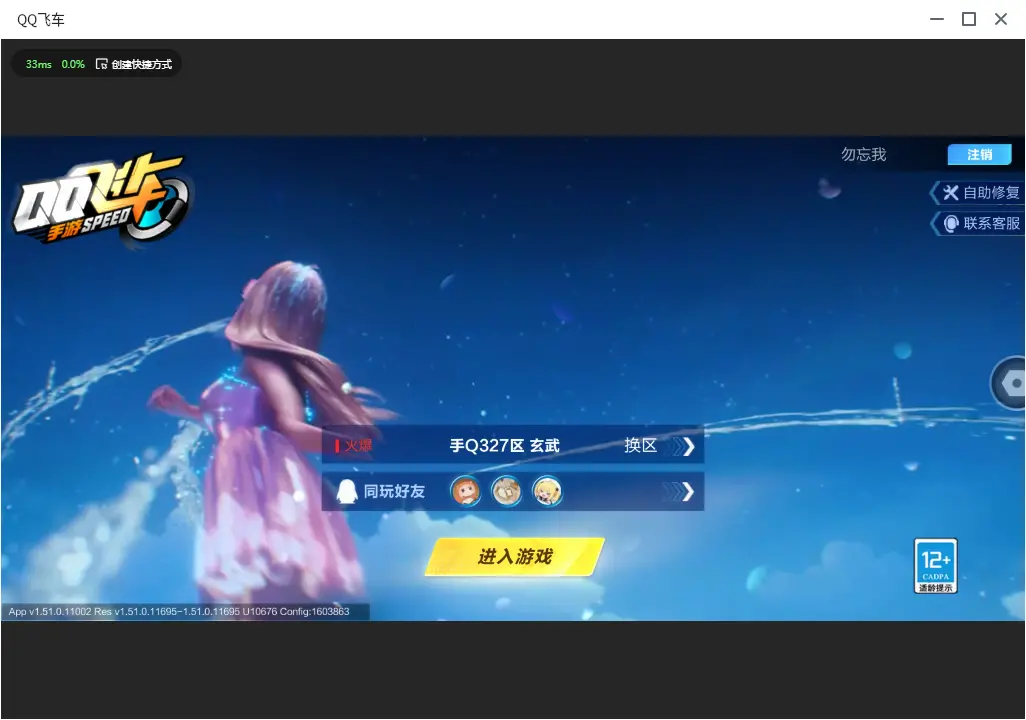Open 自助修复 self-repair tool

979,192
